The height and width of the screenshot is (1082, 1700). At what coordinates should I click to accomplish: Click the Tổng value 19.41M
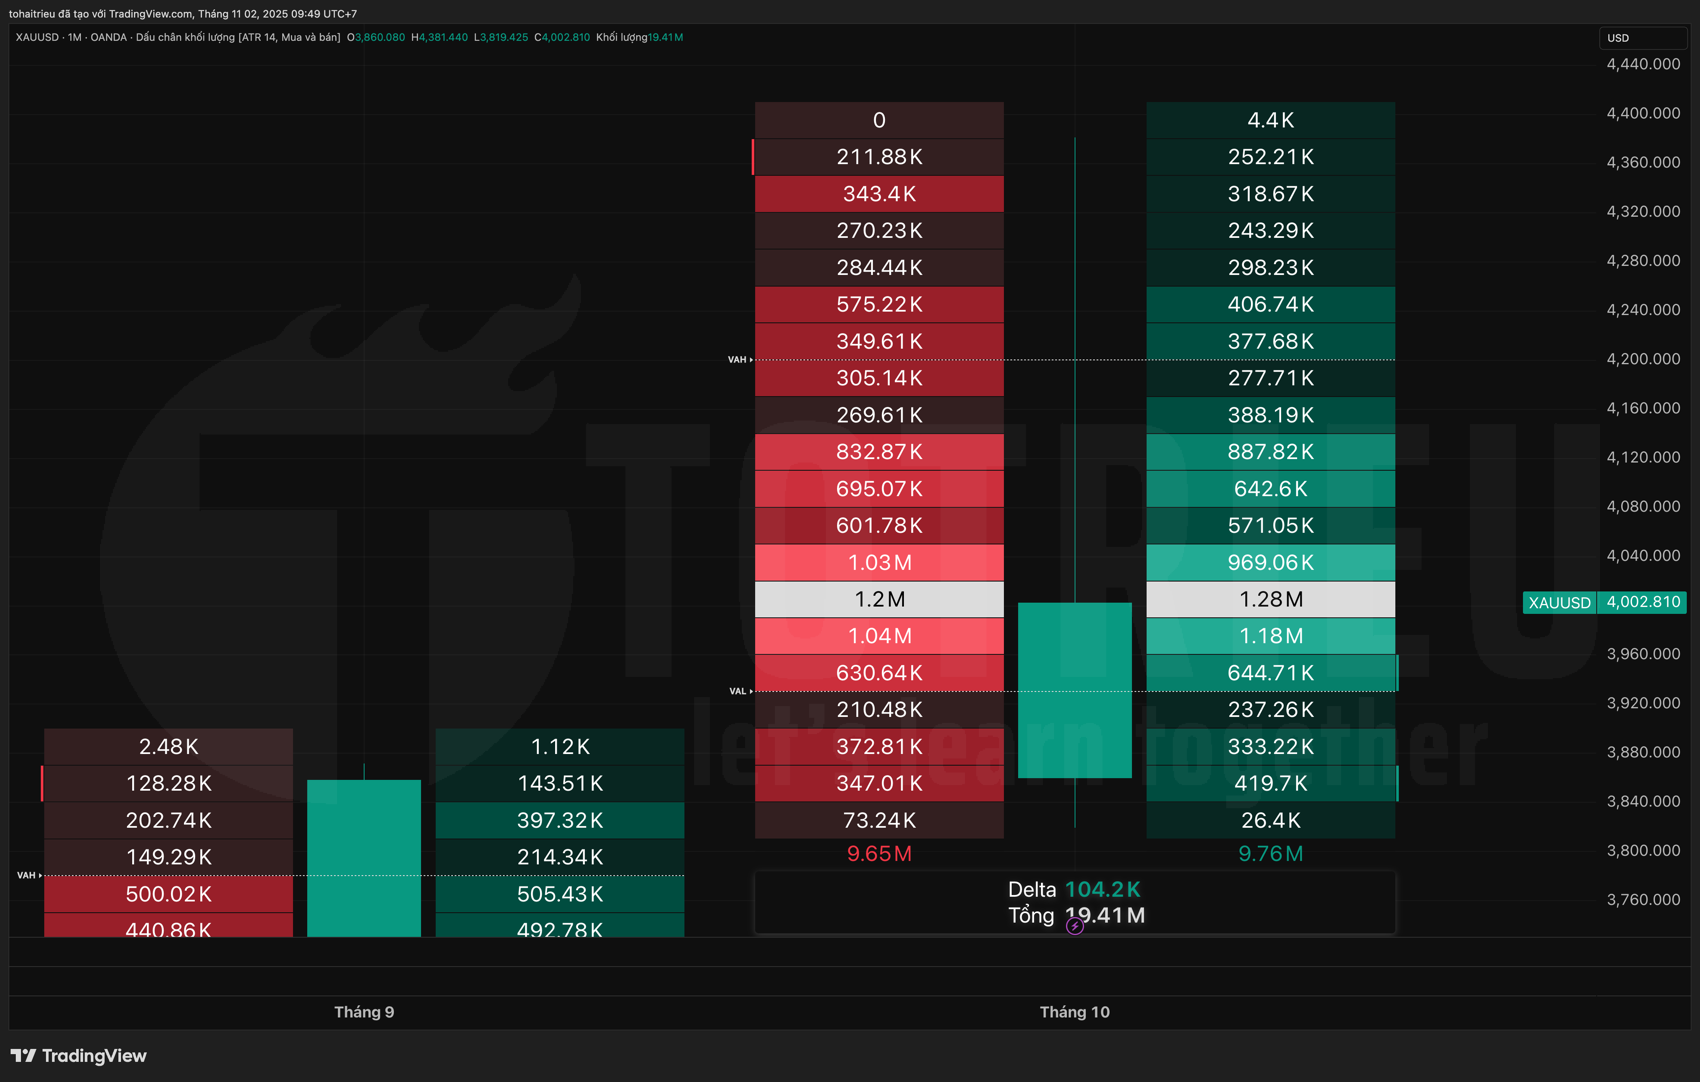(x=1104, y=915)
